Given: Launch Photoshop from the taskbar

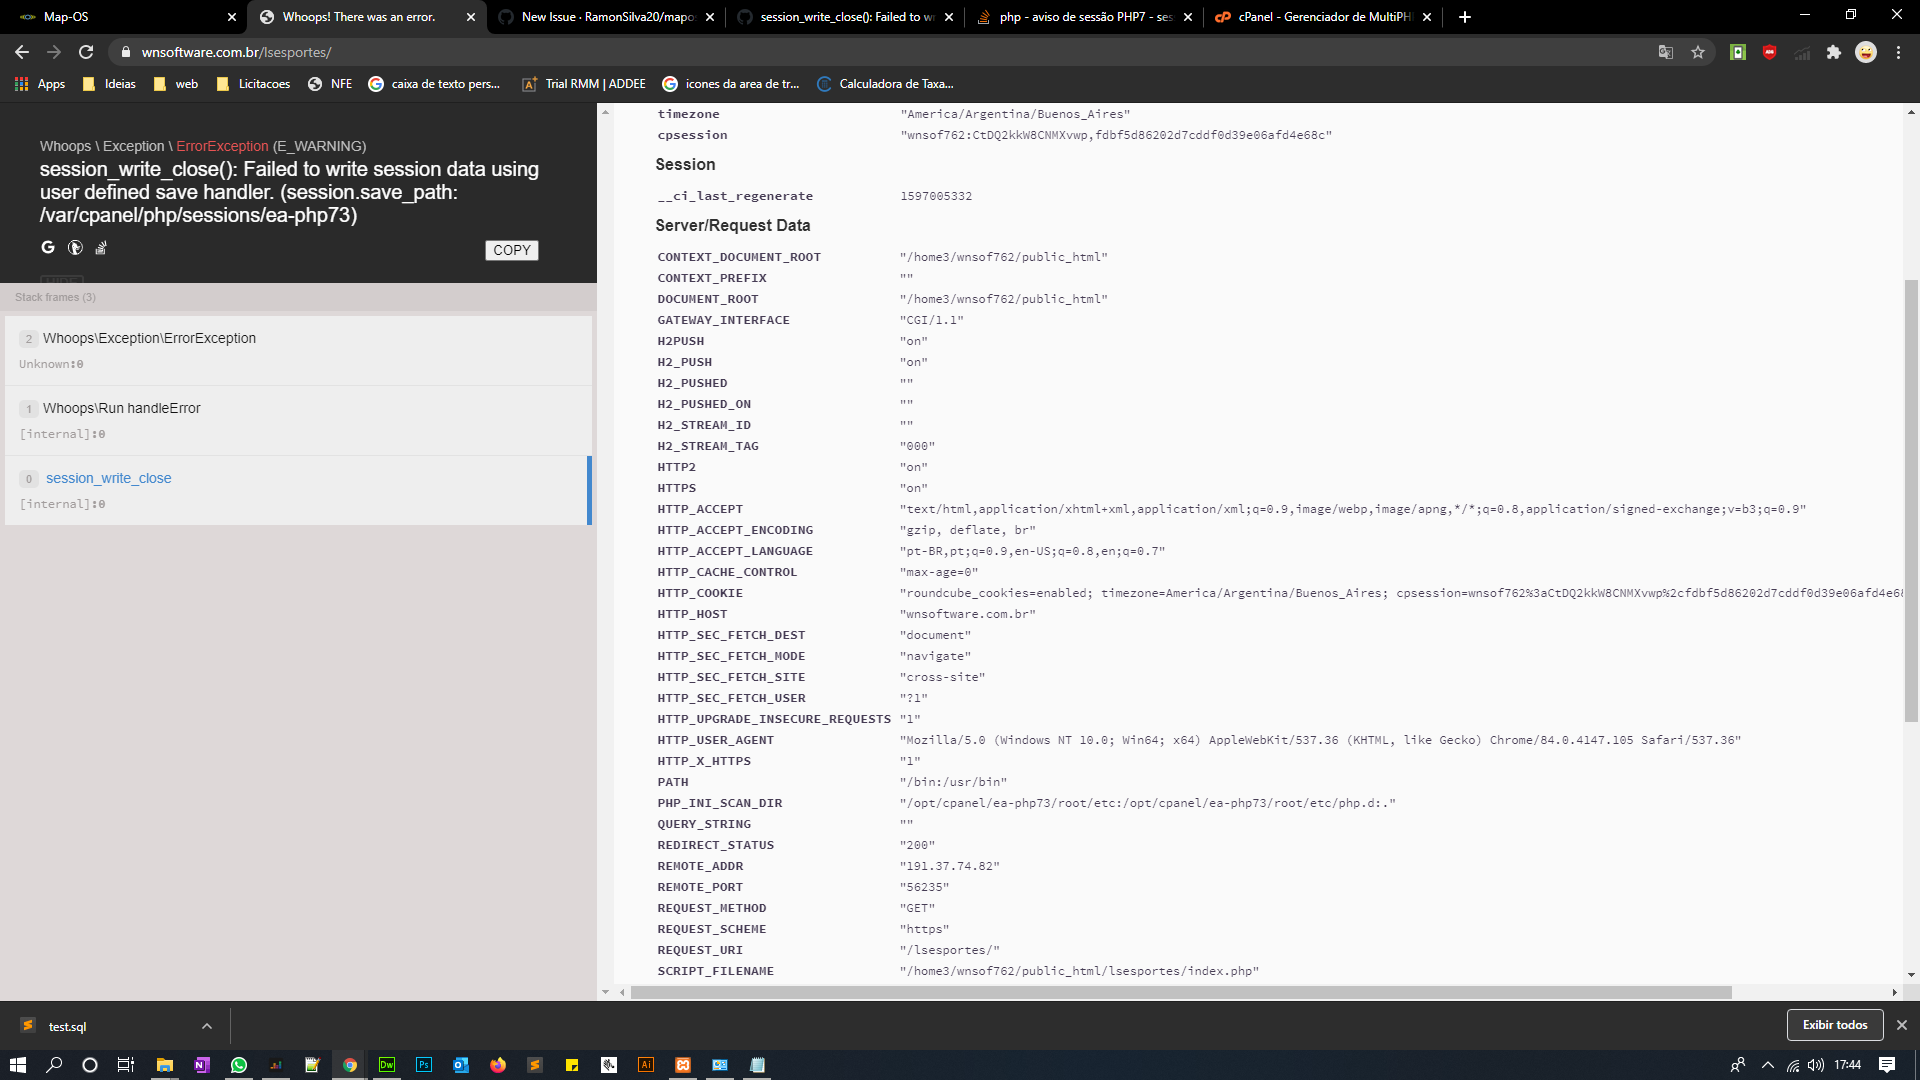Looking at the screenshot, I should click(x=424, y=1065).
